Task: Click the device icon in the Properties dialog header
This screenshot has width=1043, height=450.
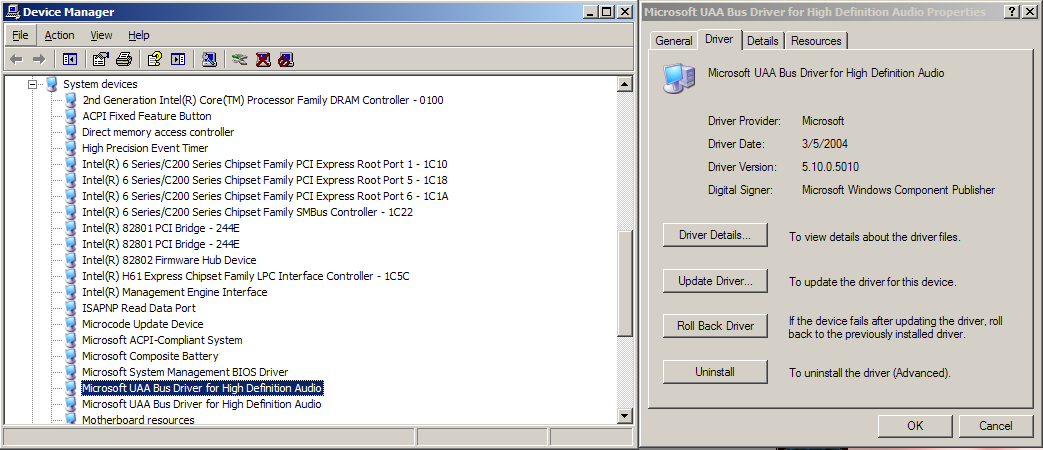Action: (679, 78)
